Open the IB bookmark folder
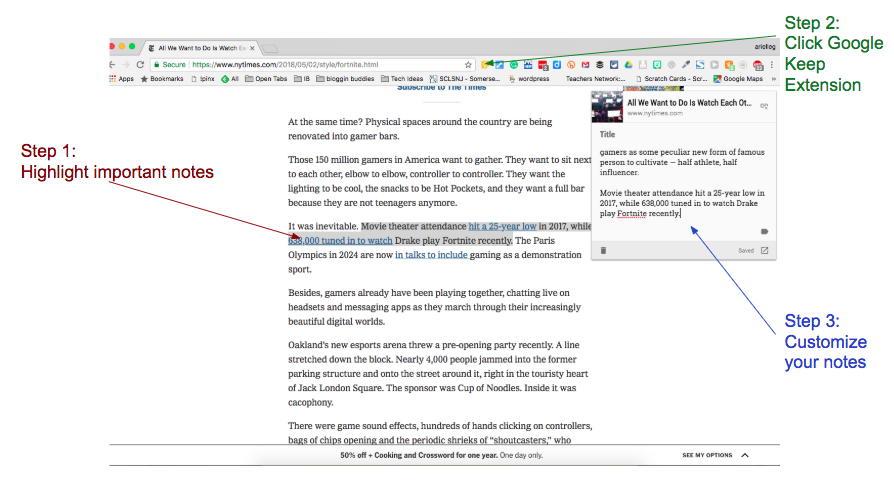Image resolution: width=894 pixels, height=481 pixels. tap(302, 79)
